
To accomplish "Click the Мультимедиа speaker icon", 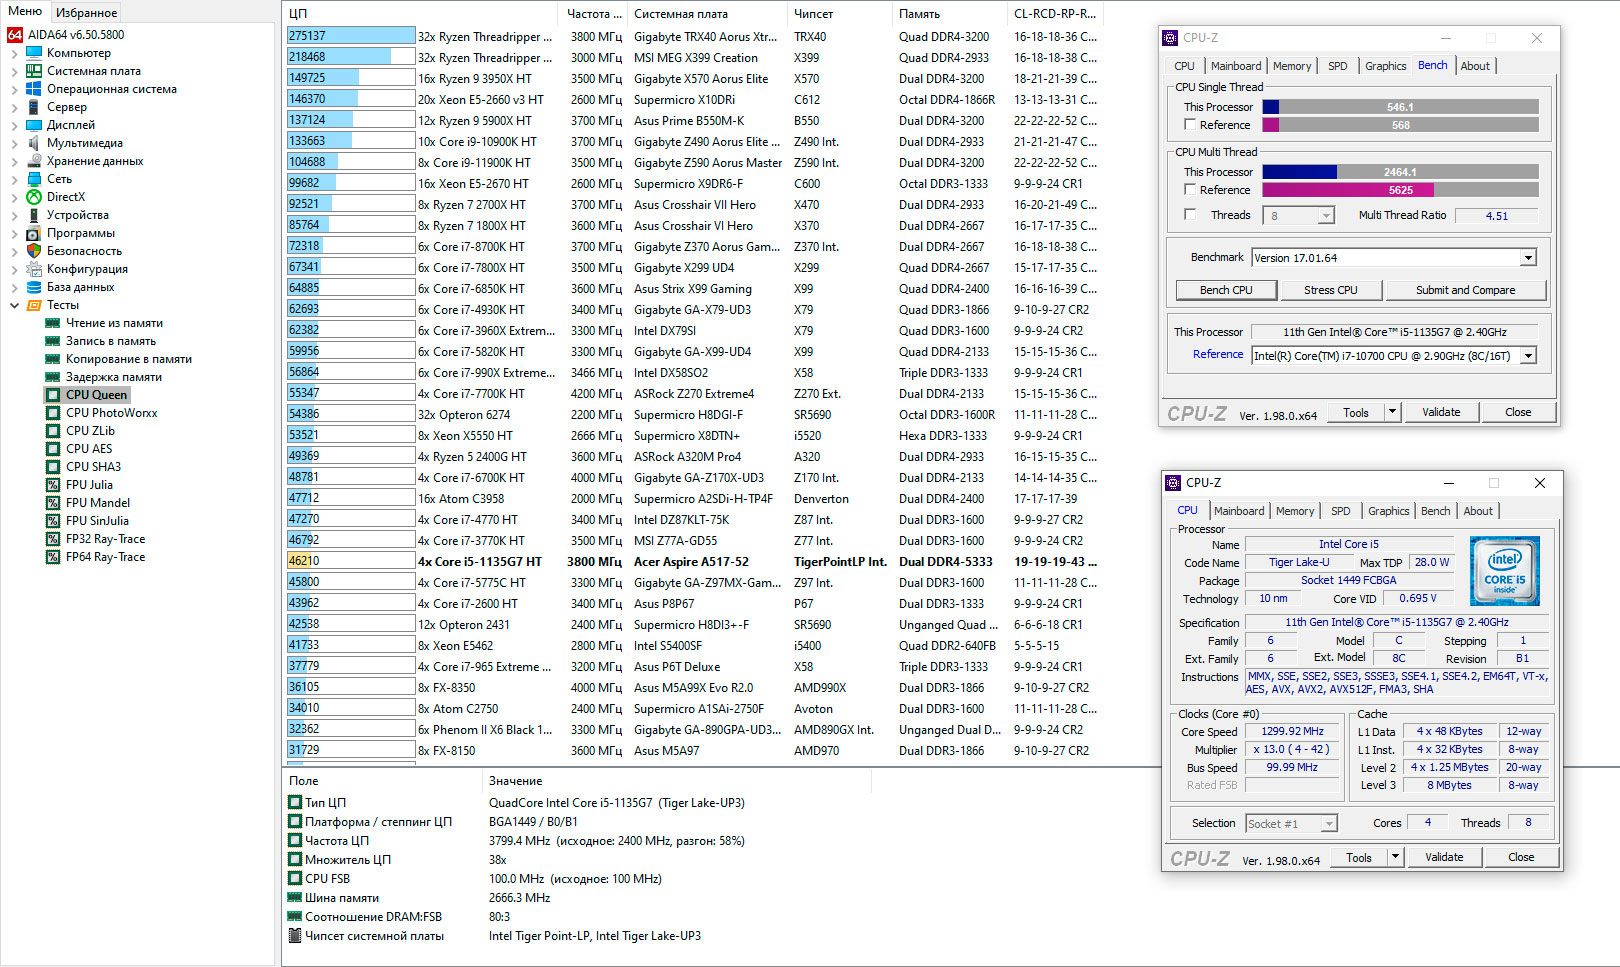I will (34, 143).
